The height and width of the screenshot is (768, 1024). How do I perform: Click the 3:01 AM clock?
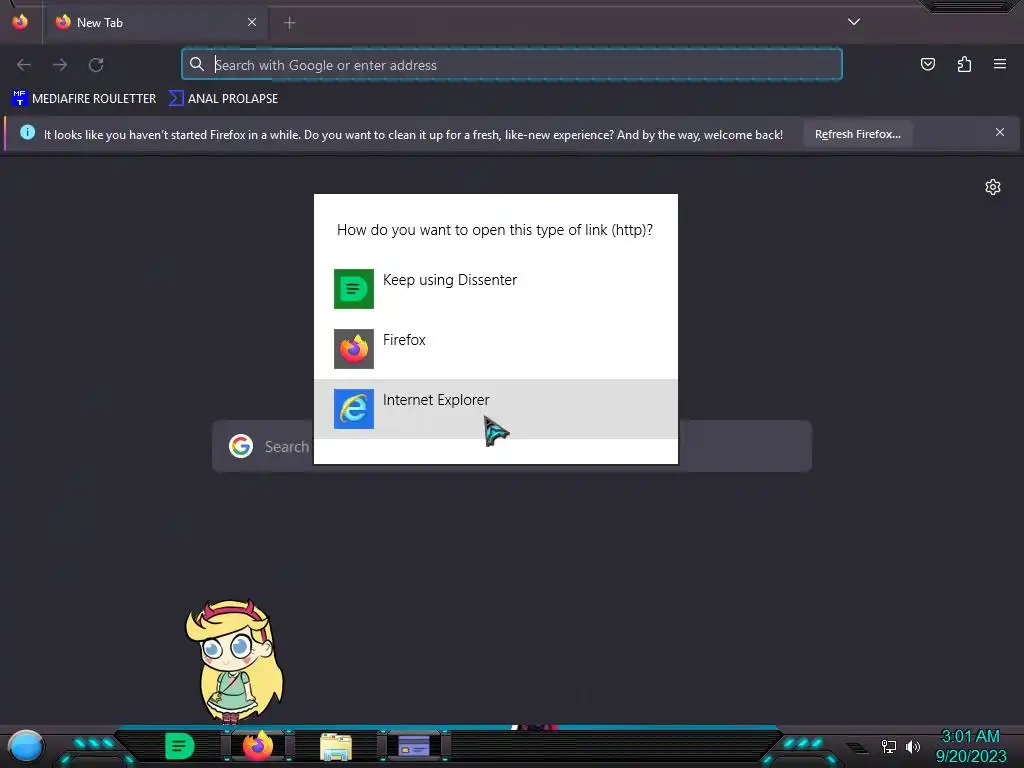point(970,737)
